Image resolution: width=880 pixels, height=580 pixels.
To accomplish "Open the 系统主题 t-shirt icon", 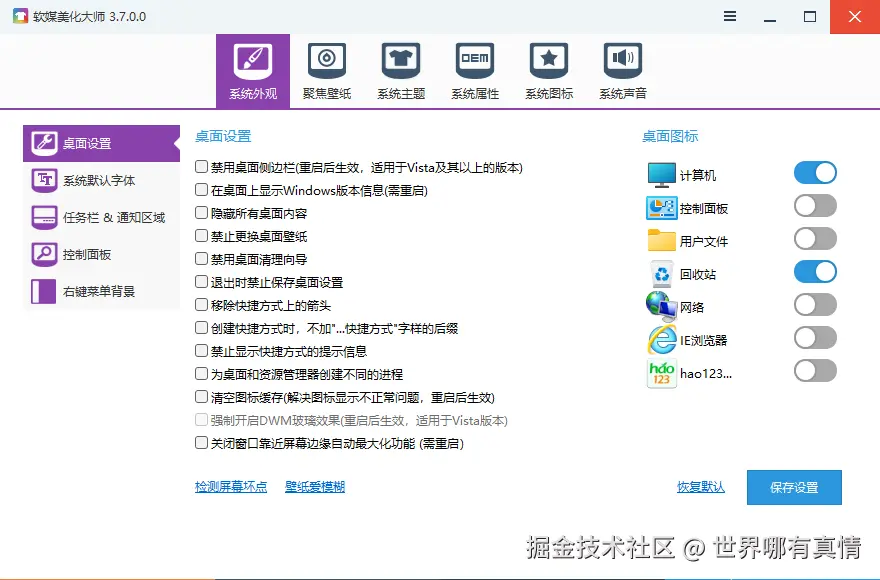I will 401,61.
